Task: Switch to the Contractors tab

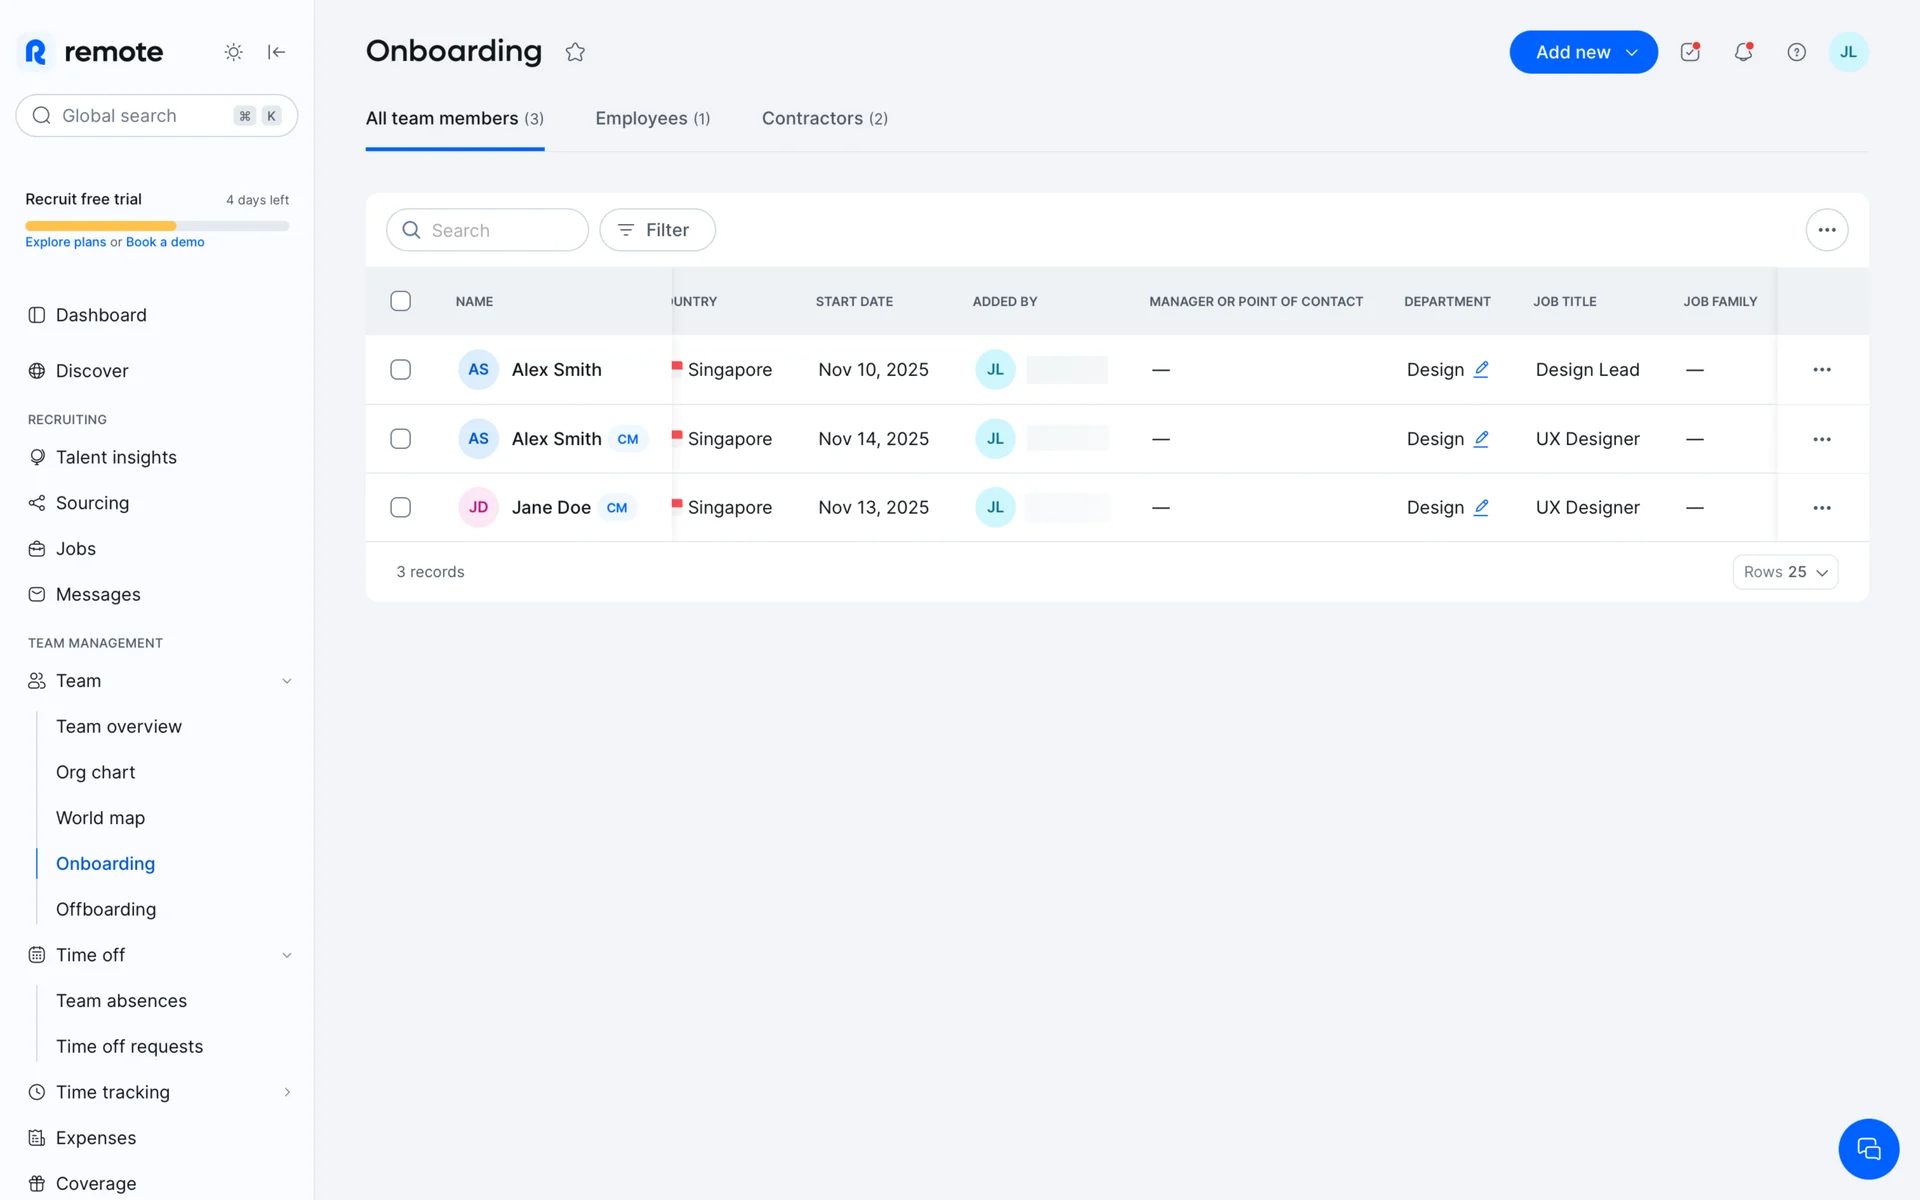Action: pyautogui.click(x=824, y=118)
